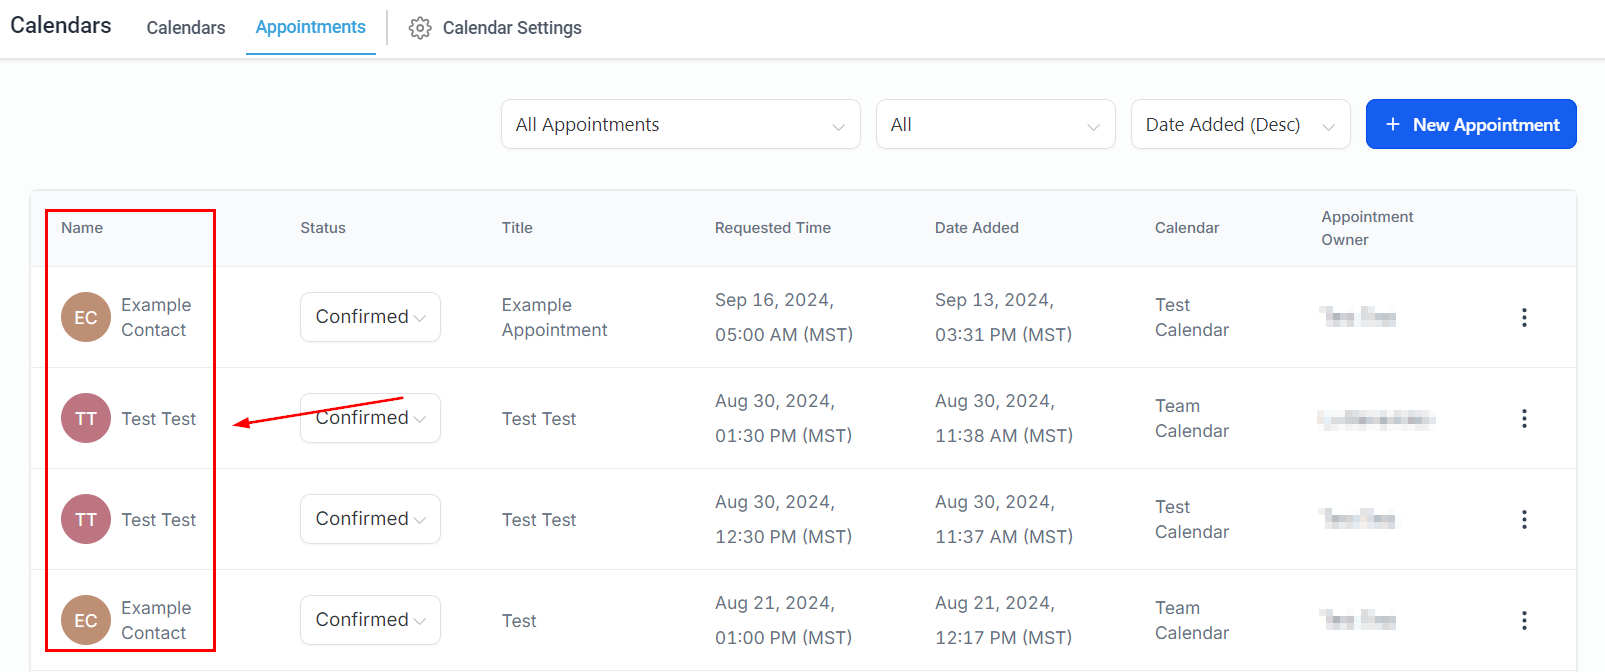Image resolution: width=1605 pixels, height=672 pixels.
Task: Click the Date Added column header
Action: point(976,228)
